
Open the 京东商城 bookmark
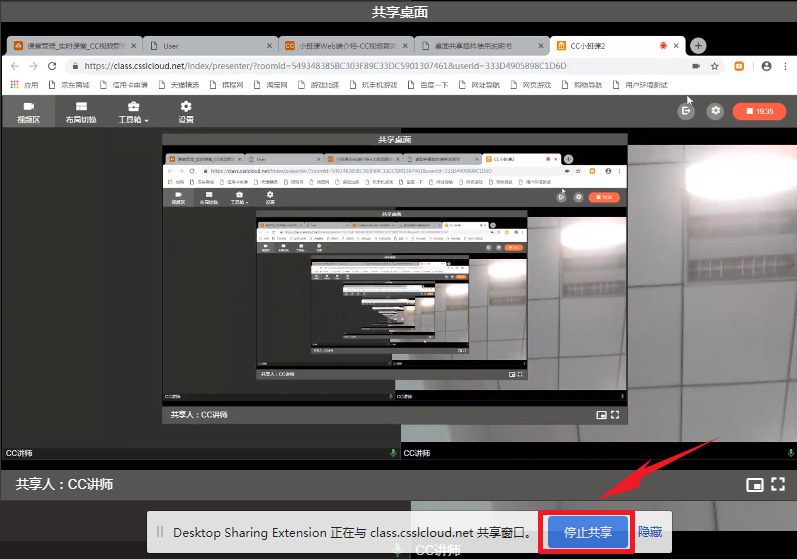(75, 85)
